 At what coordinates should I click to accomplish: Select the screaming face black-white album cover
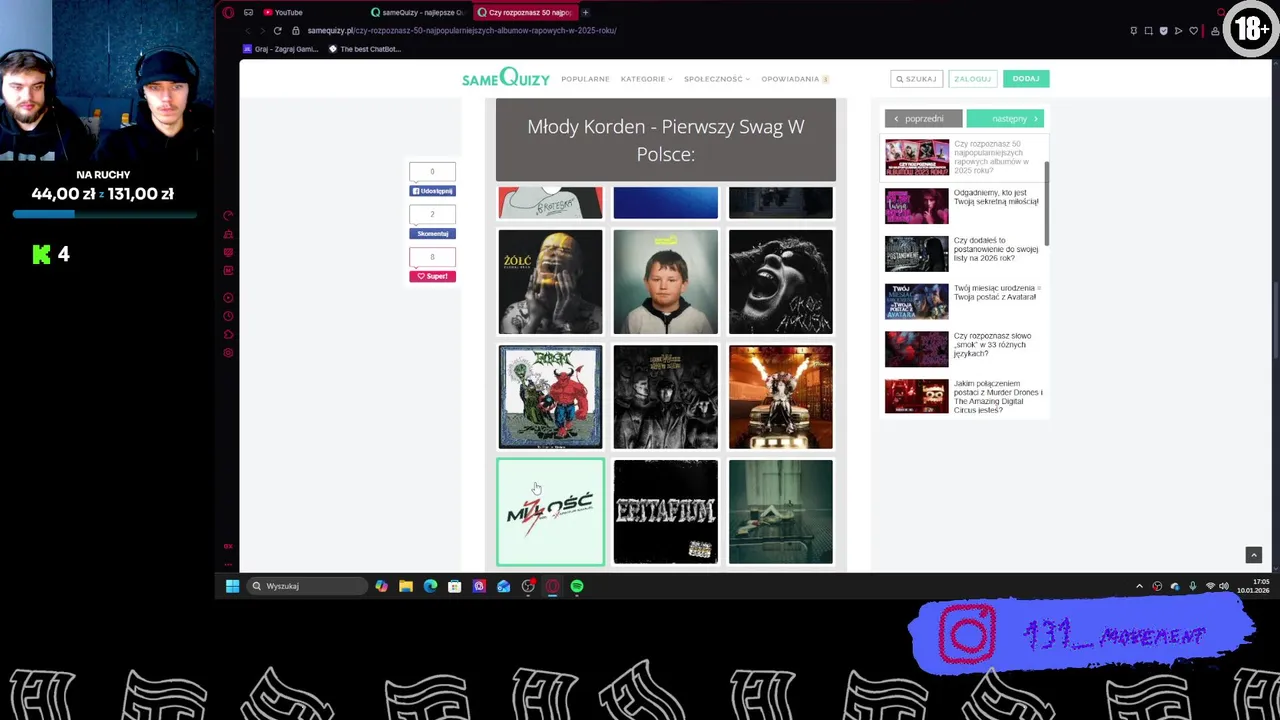[780, 282]
